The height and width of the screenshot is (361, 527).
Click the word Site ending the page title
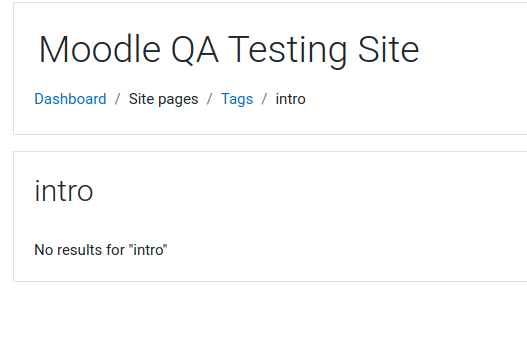click(389, 50)
